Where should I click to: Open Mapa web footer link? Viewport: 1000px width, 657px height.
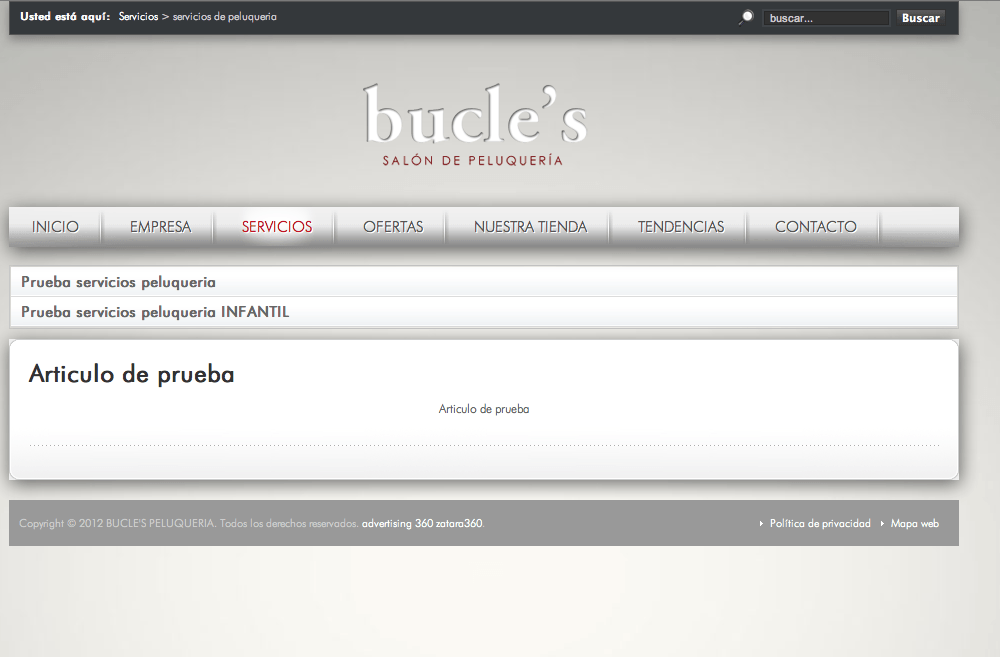click(x=915, y=523)
